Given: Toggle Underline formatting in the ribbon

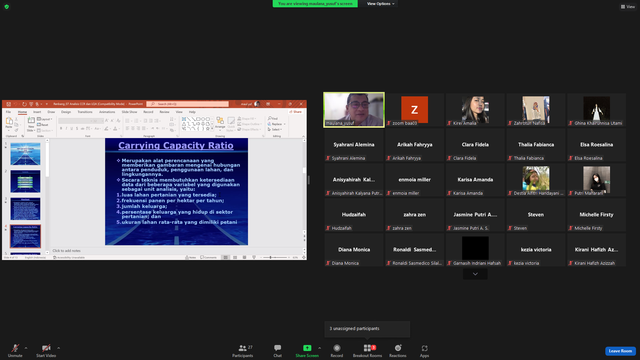Looking at the screenshot, I should [x=71, y=129].
